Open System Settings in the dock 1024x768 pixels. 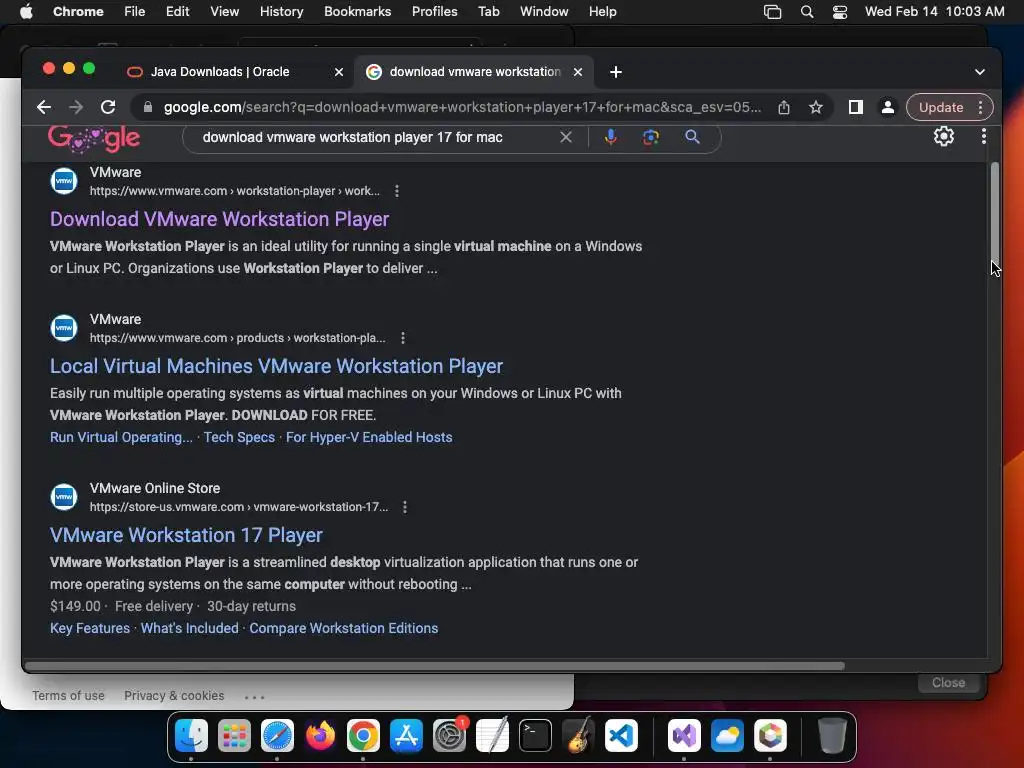pos(449,736)
